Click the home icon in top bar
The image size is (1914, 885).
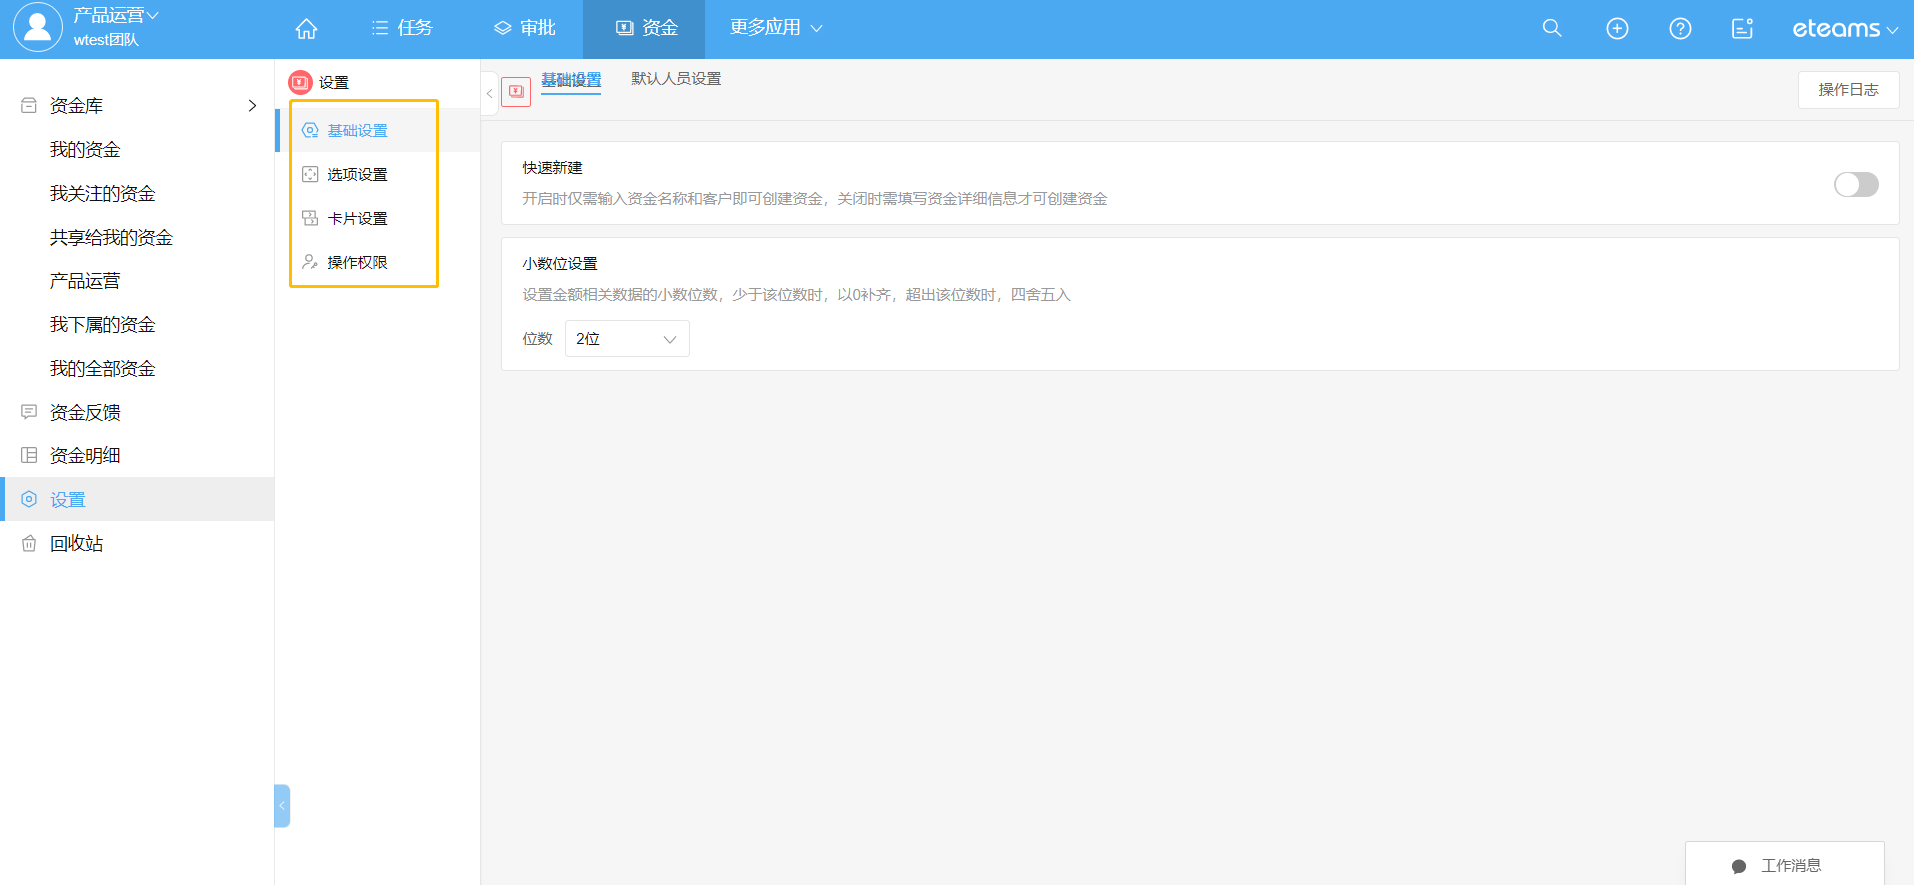coord(306,29)
